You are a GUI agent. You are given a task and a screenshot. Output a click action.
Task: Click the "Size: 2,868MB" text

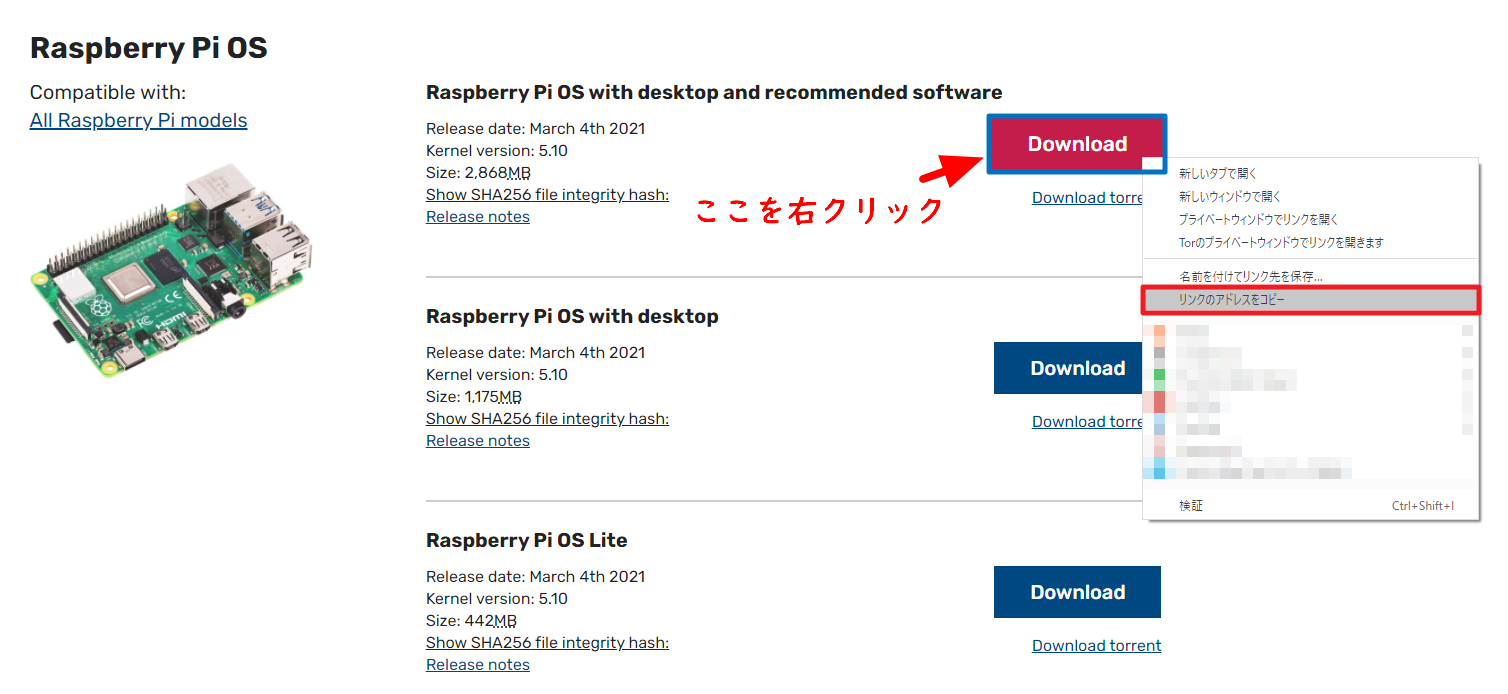pyautogui.click(x=478, y=173)
